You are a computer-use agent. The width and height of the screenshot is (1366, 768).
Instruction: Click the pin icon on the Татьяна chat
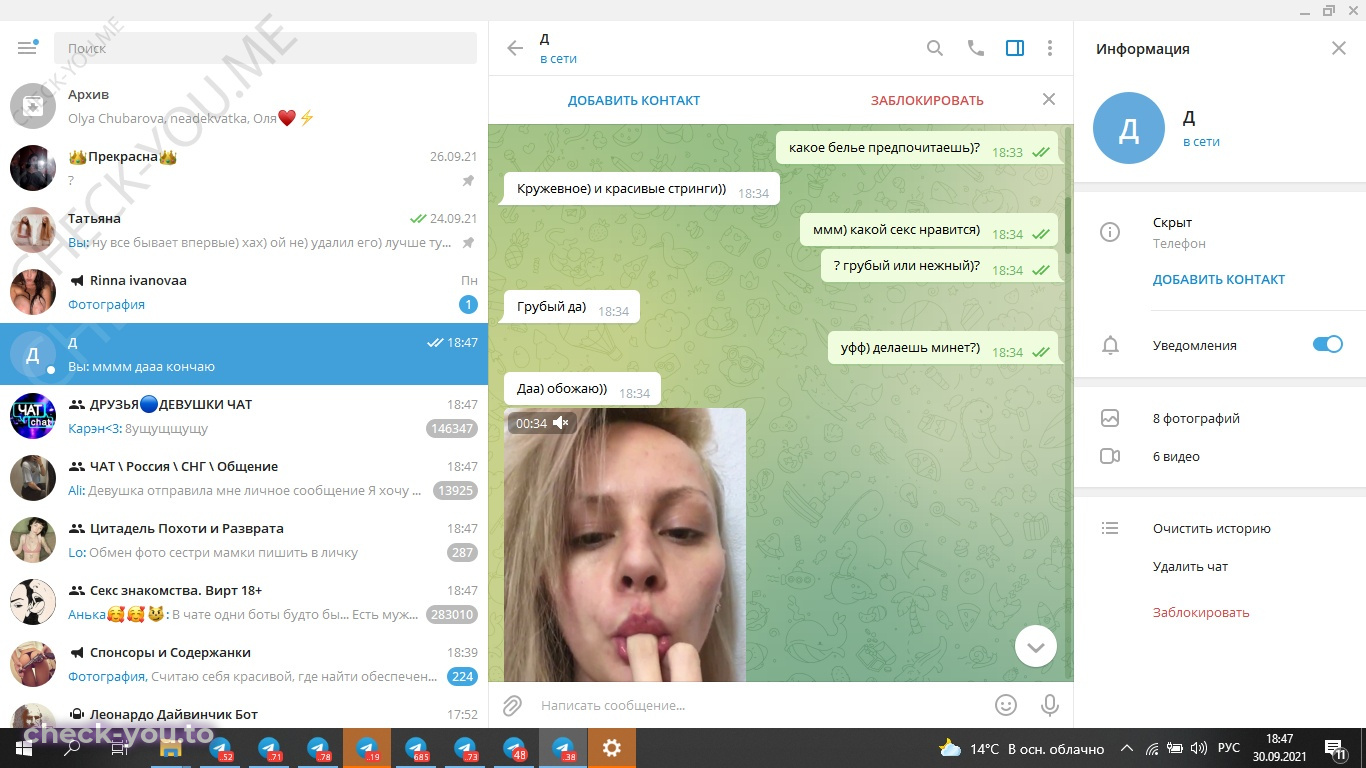(468, 243)
